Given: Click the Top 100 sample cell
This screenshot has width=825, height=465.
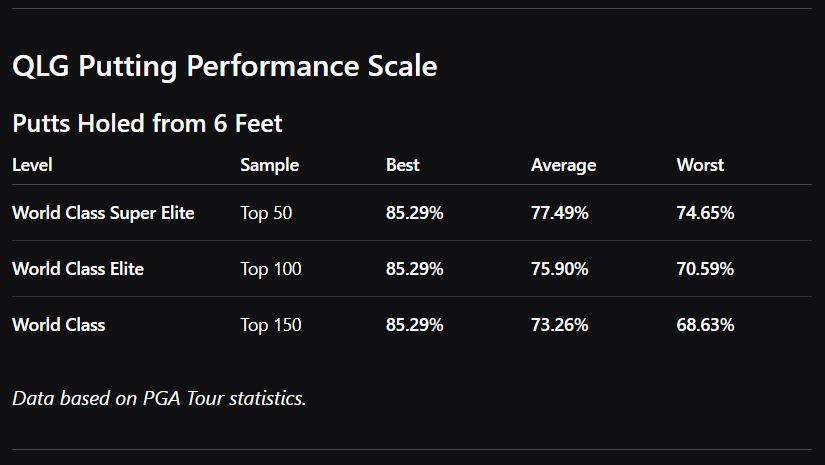Looking at the screenshot, I should 270,269.
